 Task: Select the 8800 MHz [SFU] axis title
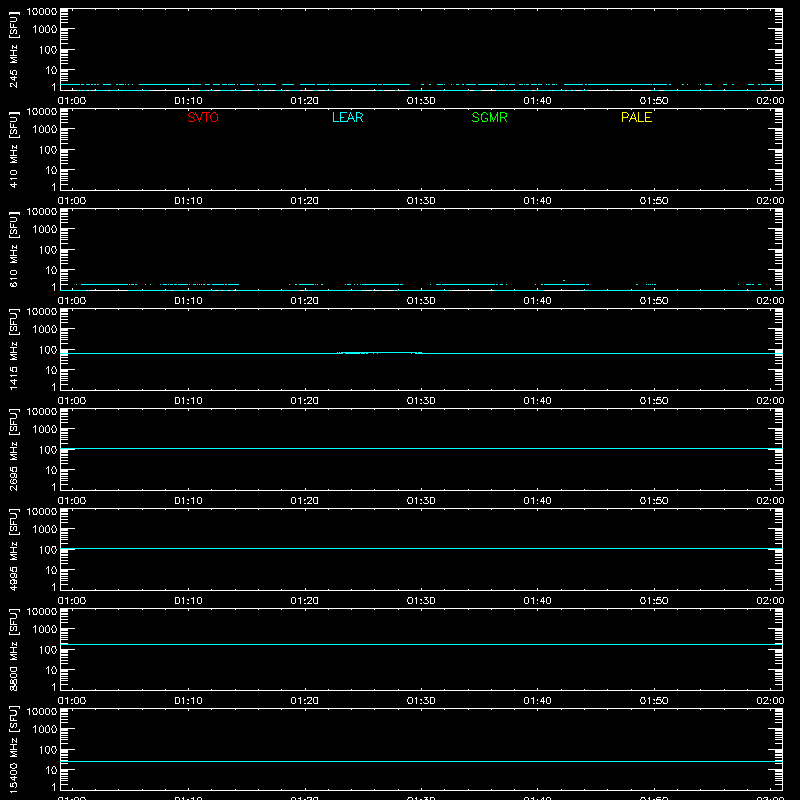click(x=13, y=650)
